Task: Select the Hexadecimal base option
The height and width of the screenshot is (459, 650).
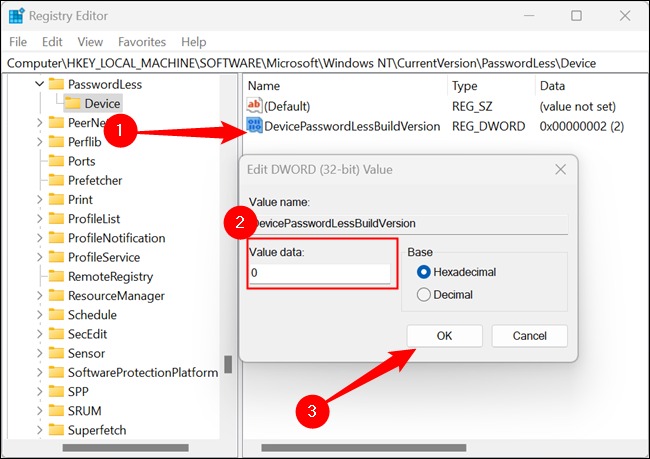Action: 423,272
